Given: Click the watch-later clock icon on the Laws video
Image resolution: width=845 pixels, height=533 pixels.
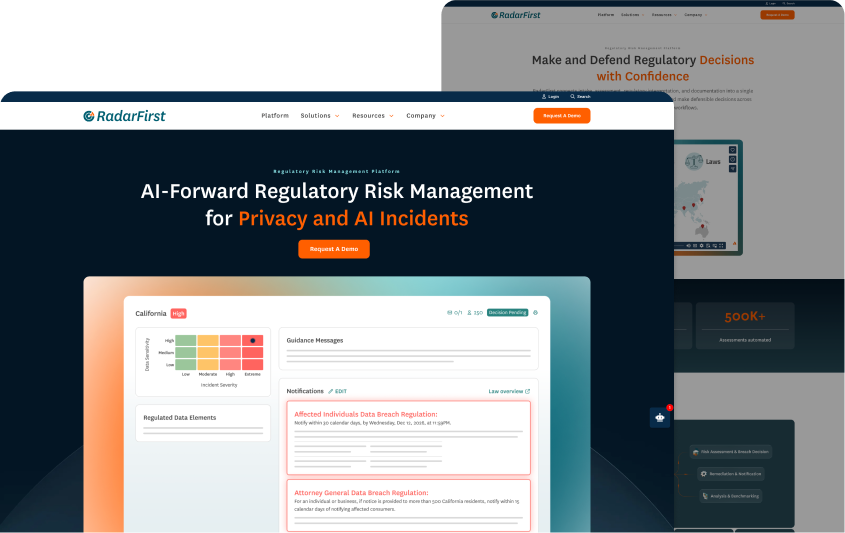Looking at the screenshot, I should click(732, 160).
